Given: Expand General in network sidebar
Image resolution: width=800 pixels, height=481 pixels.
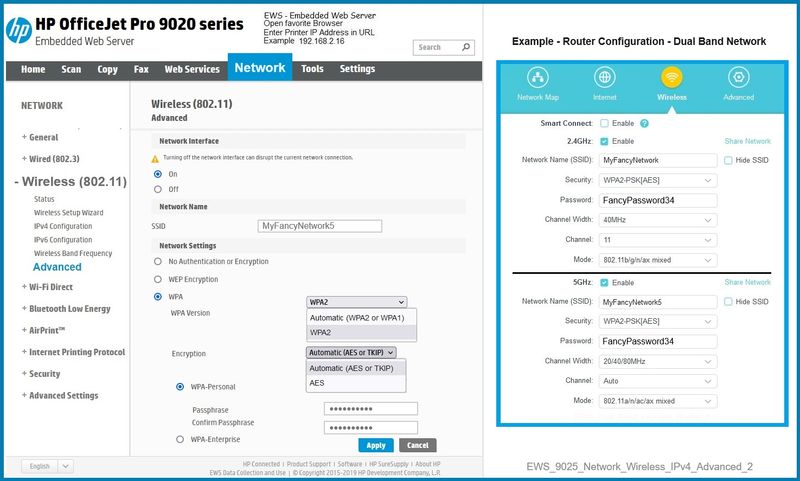Looking at the screenshot, I should [x=40, y=137].
